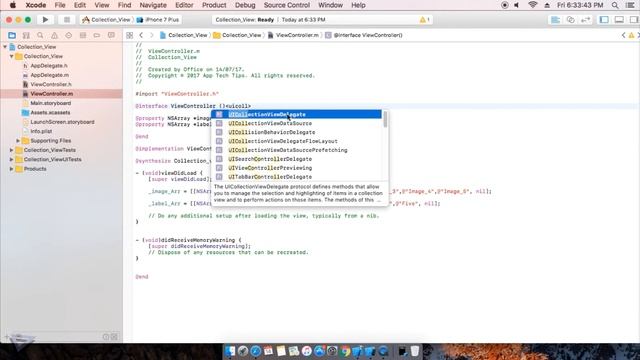
Task: Open @interface ViewController() jump bar segment
Action: [364, 36]
